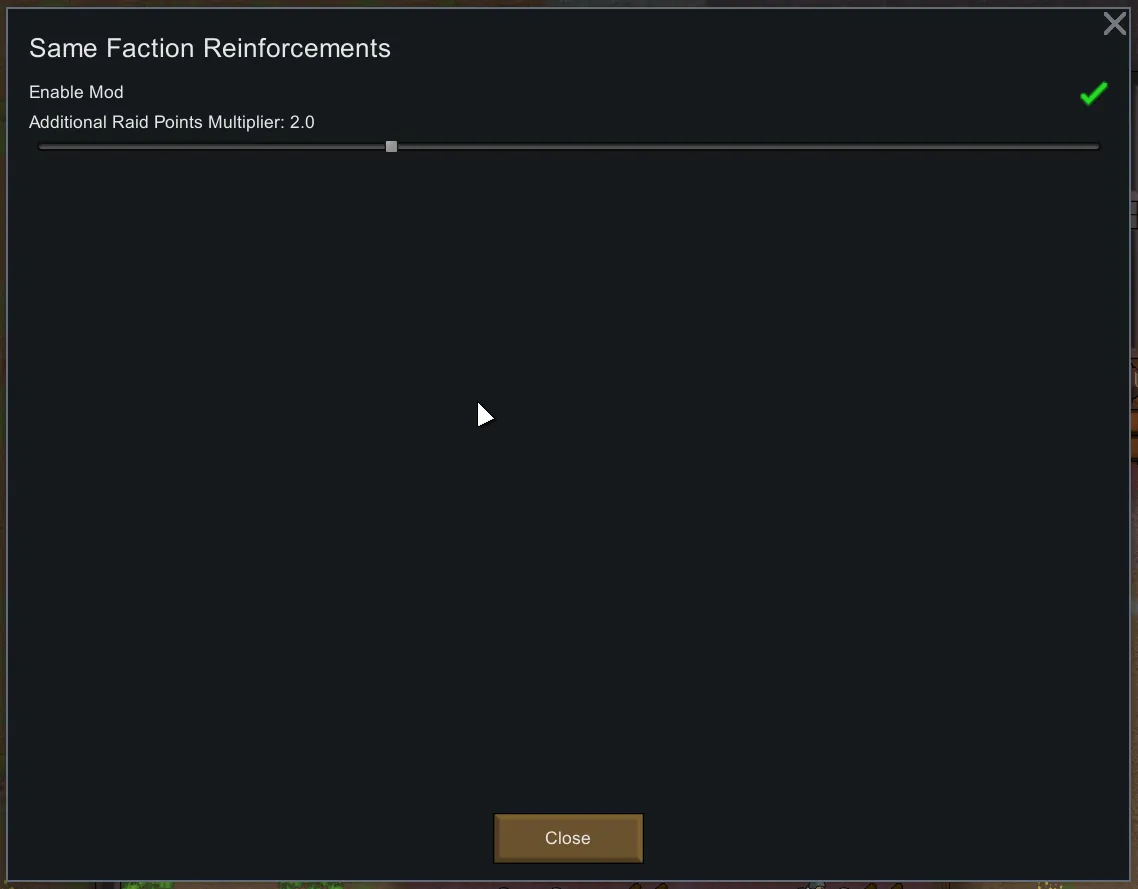Click the Enable Mod label text
This screenshot has height=889, width=1138.
point(76,92)
